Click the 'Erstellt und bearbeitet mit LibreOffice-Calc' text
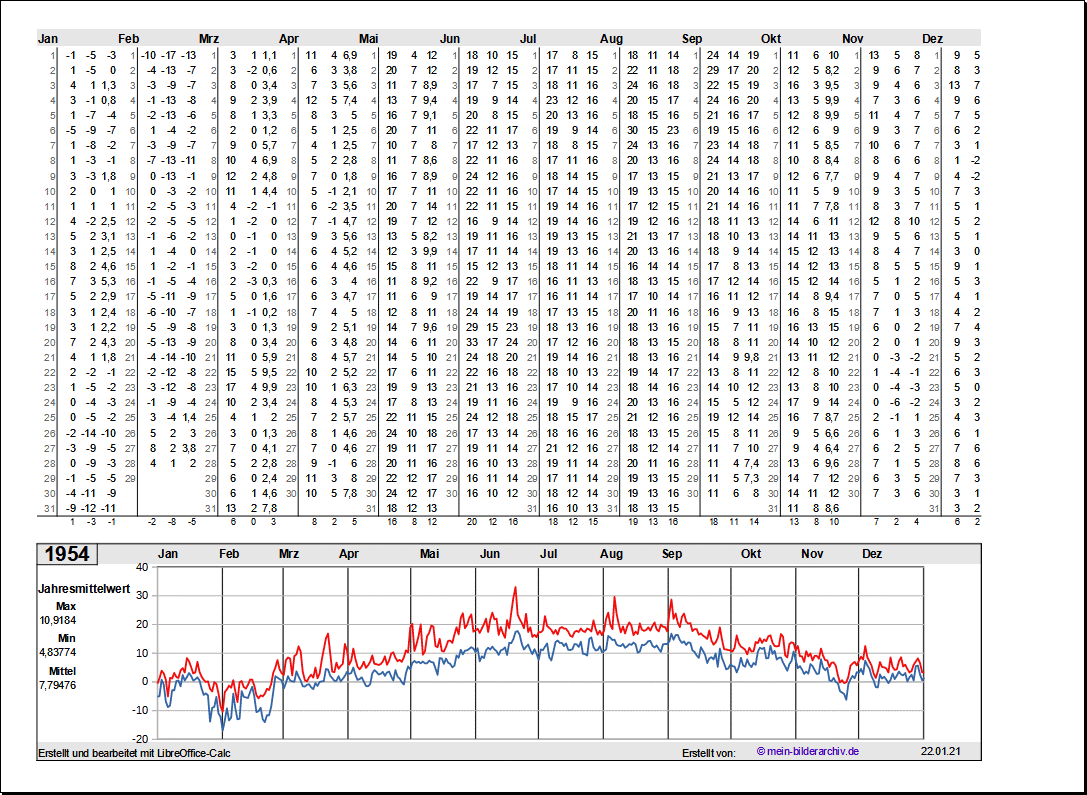Viewport: 1087px width, 795px height. coord(134,752)
